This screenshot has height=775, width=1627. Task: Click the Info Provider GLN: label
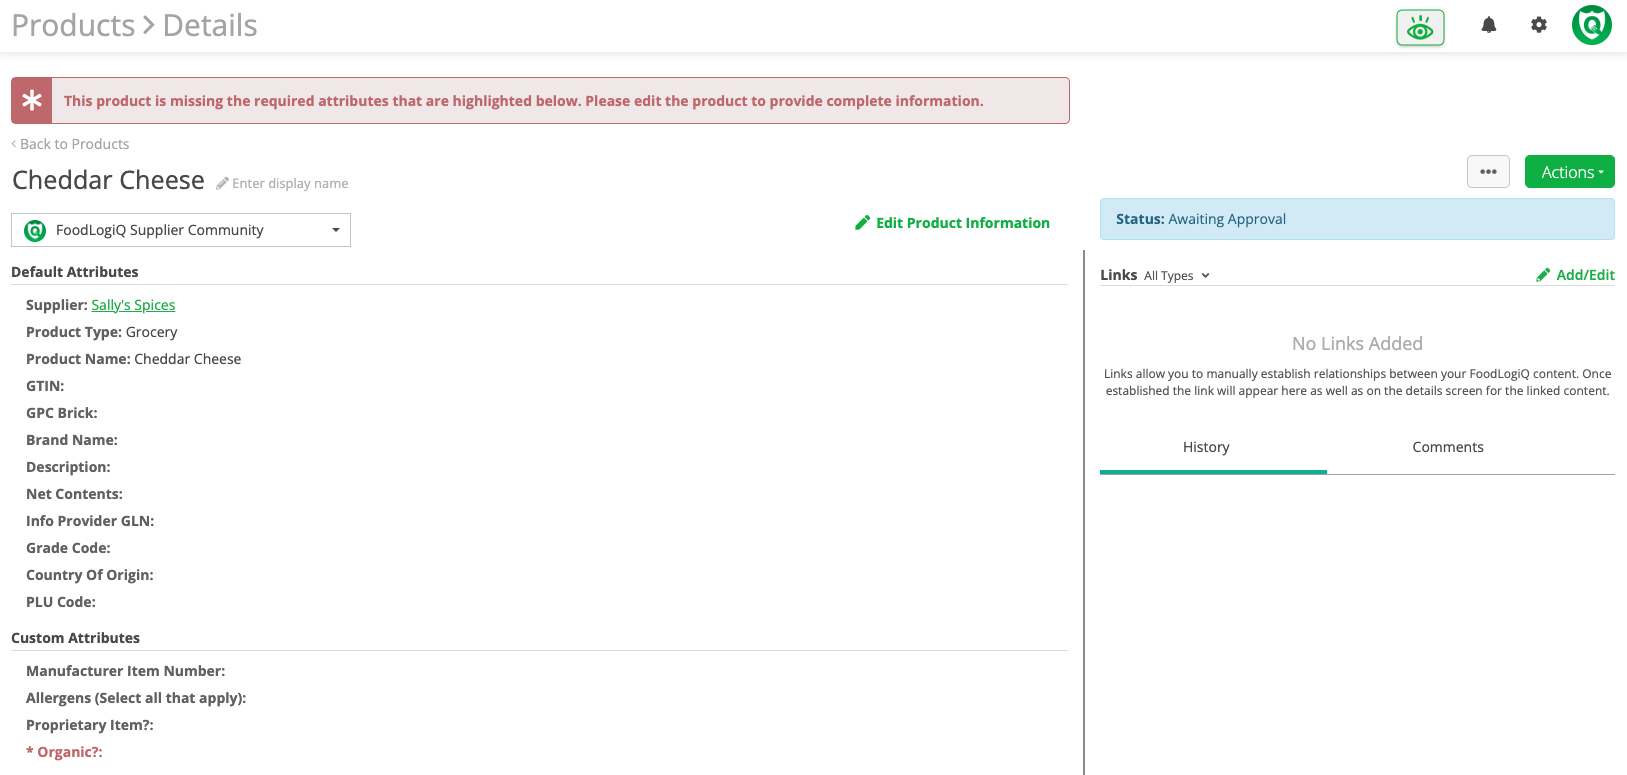point(90,521)
